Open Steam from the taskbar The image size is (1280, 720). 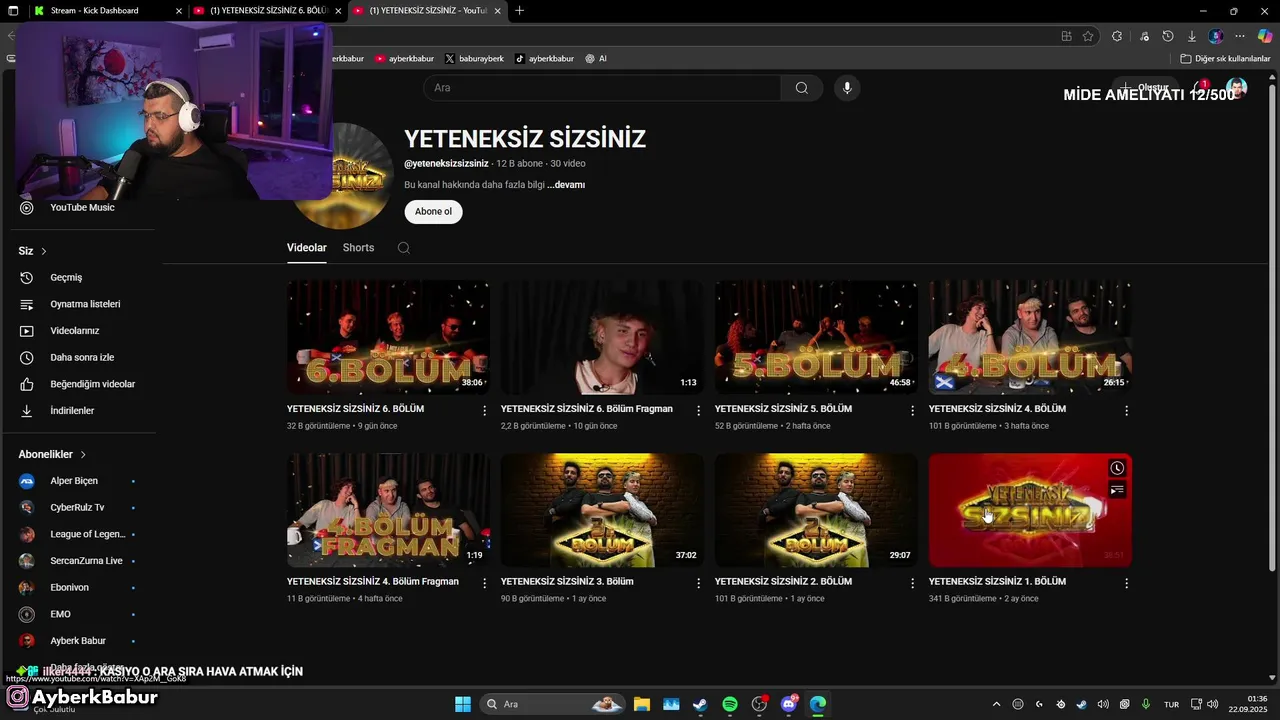(x=700, y=704)
